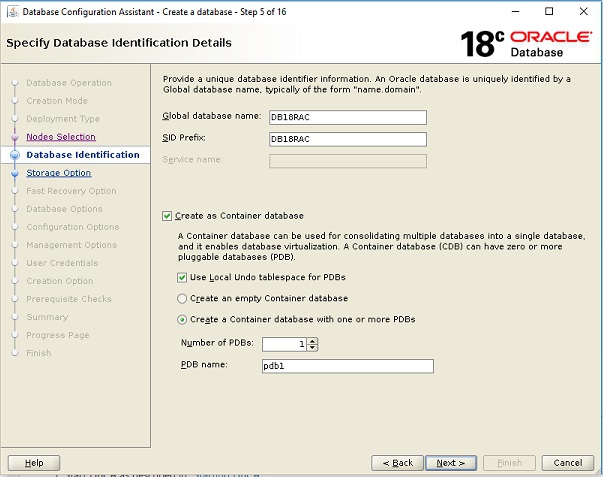603x477 pixels.
Task: Click the step bullet beside Nodes Selection
Action: click(15, 137)
